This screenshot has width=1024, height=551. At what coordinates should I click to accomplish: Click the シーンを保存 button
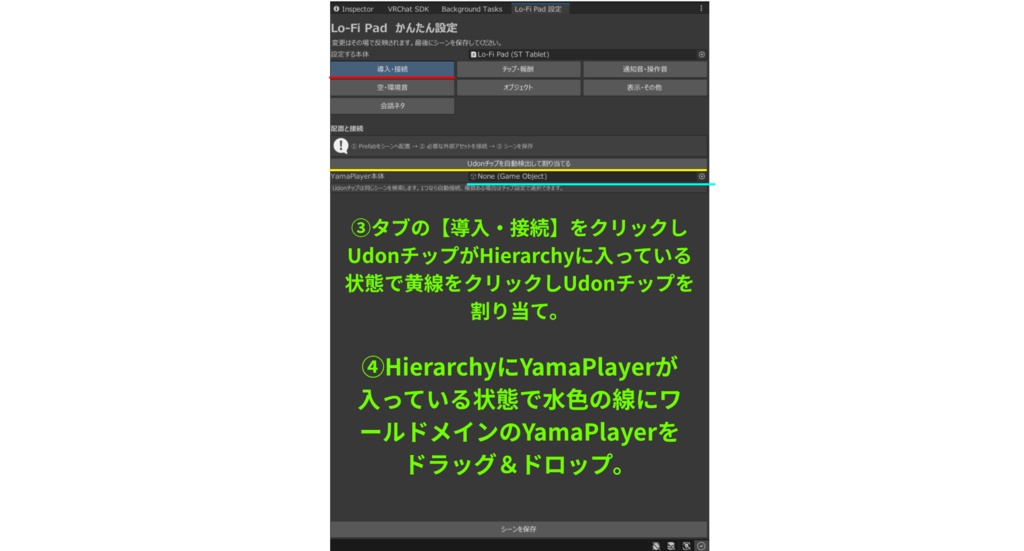pos(519,529)
